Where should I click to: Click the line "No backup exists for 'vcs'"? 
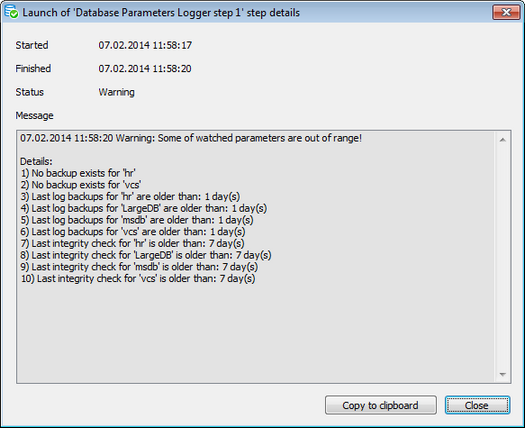pos(80,185)
